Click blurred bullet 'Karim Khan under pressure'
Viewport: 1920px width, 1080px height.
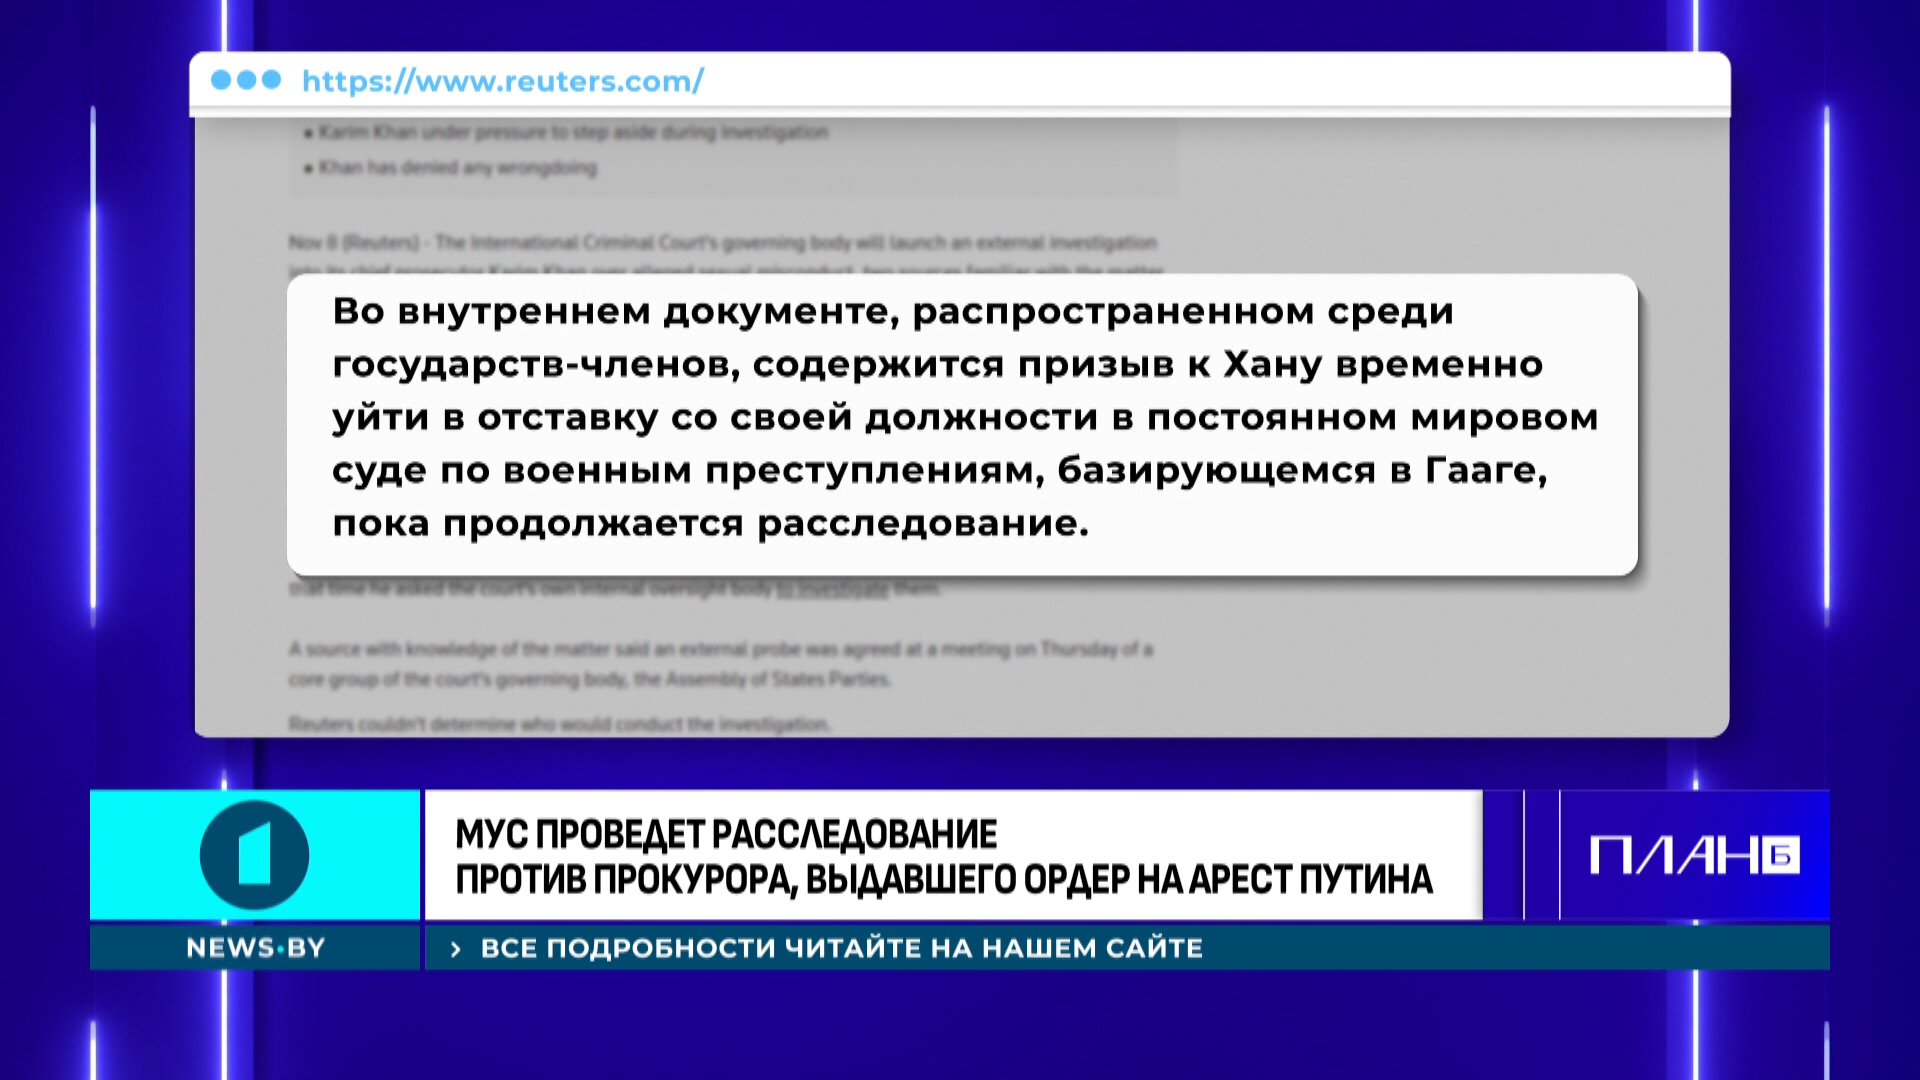(x=566, y=132)
